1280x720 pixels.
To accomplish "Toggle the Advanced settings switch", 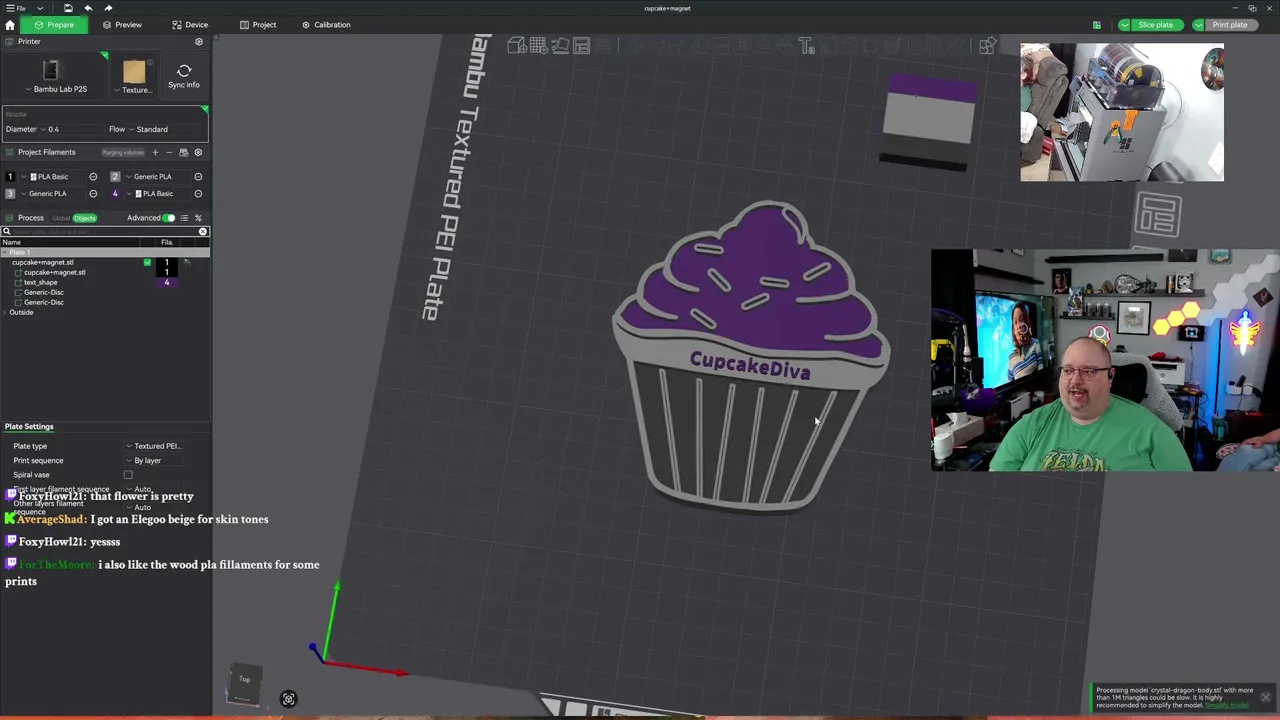I will [169, 218].
